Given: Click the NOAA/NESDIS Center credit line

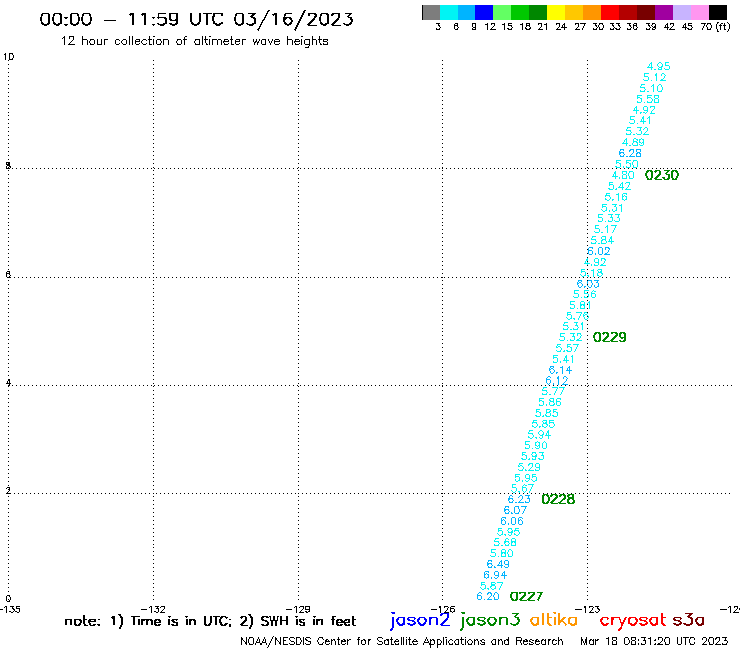Looking at the screenshot, I should 402,641.
